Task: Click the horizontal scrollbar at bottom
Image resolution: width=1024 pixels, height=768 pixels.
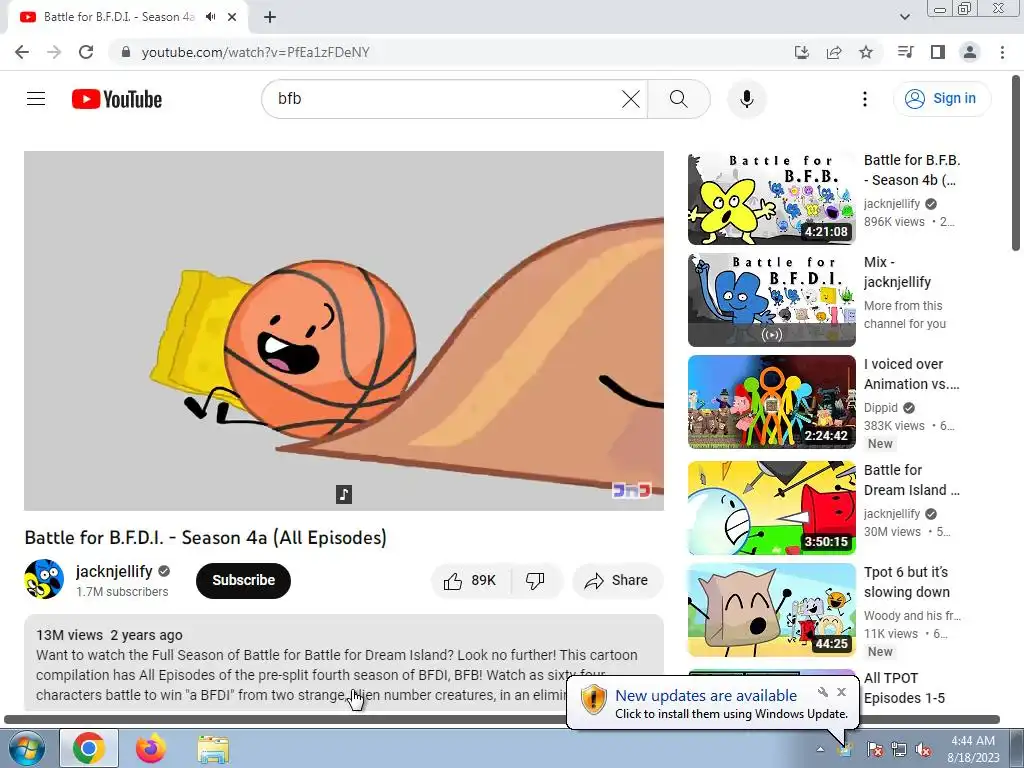Action: click(x=502, y=719)
